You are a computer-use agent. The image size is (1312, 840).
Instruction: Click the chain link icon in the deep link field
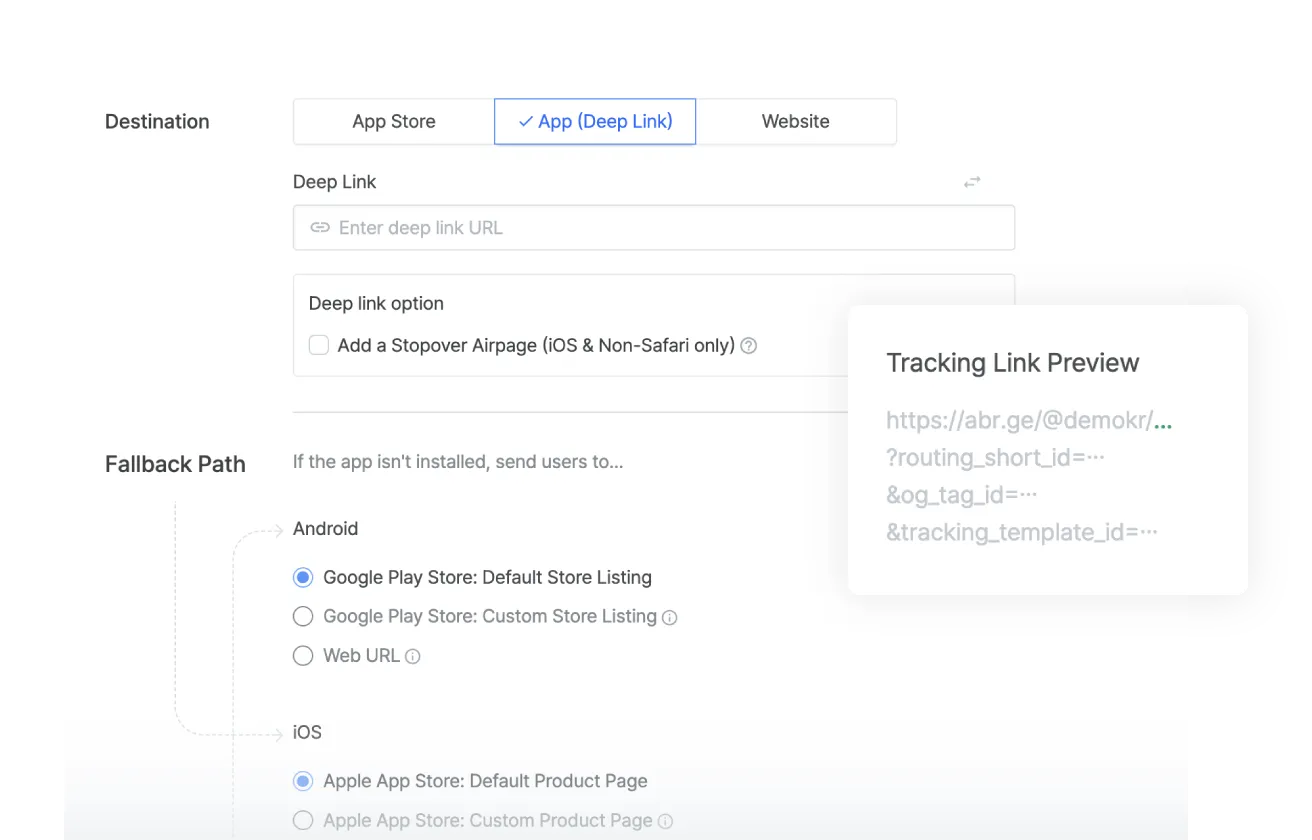click(x=319, y=227)
